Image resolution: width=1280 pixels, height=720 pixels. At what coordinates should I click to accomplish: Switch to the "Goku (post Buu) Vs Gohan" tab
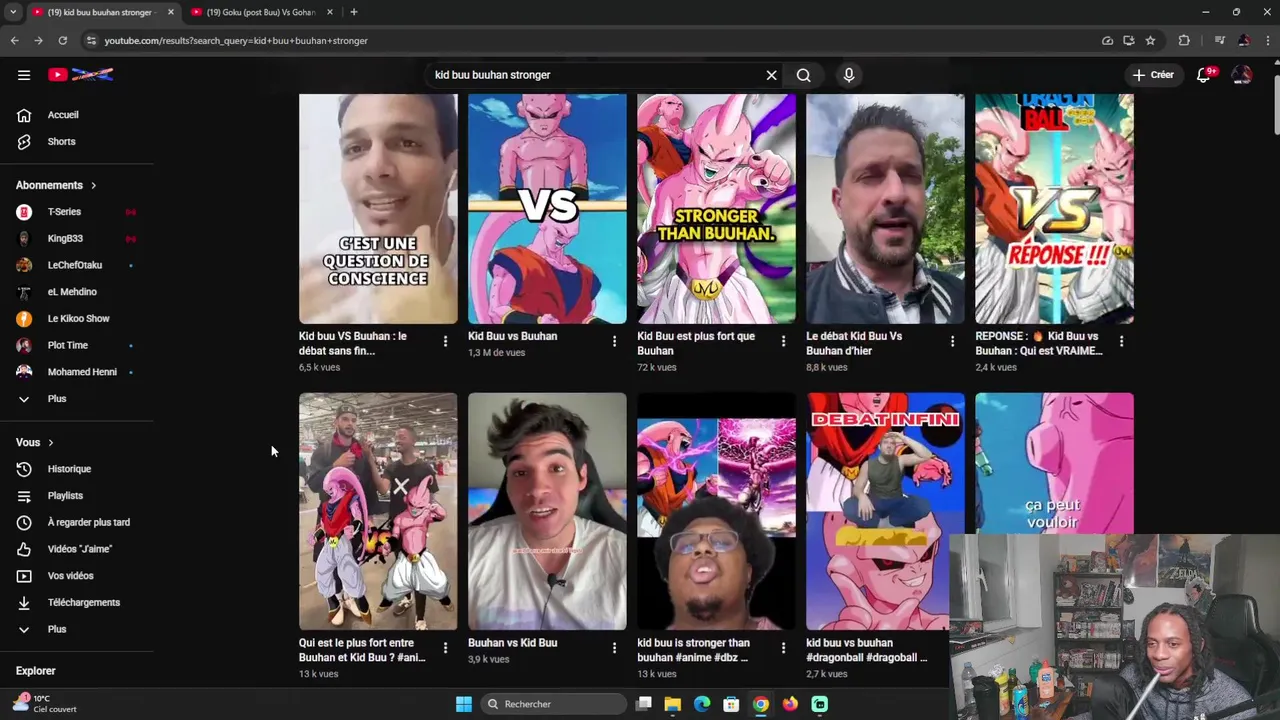260,12
